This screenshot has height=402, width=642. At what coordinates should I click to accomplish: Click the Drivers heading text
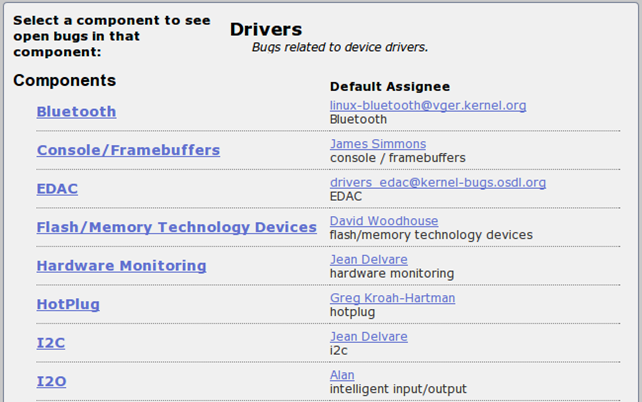pyautogui.click(x=265, y=30)
